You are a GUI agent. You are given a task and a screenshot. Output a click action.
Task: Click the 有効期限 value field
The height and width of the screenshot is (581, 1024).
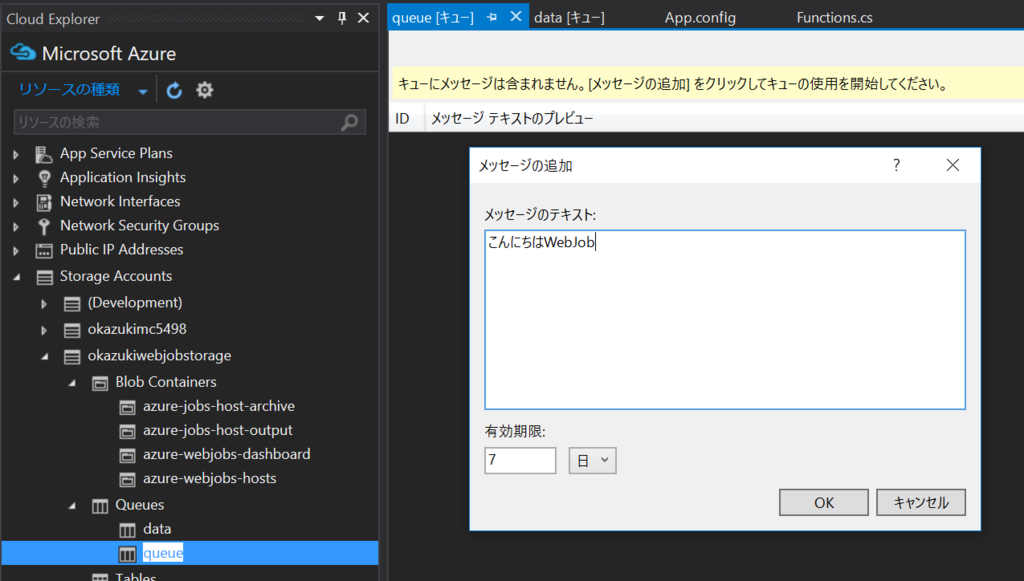pos(520,460)
